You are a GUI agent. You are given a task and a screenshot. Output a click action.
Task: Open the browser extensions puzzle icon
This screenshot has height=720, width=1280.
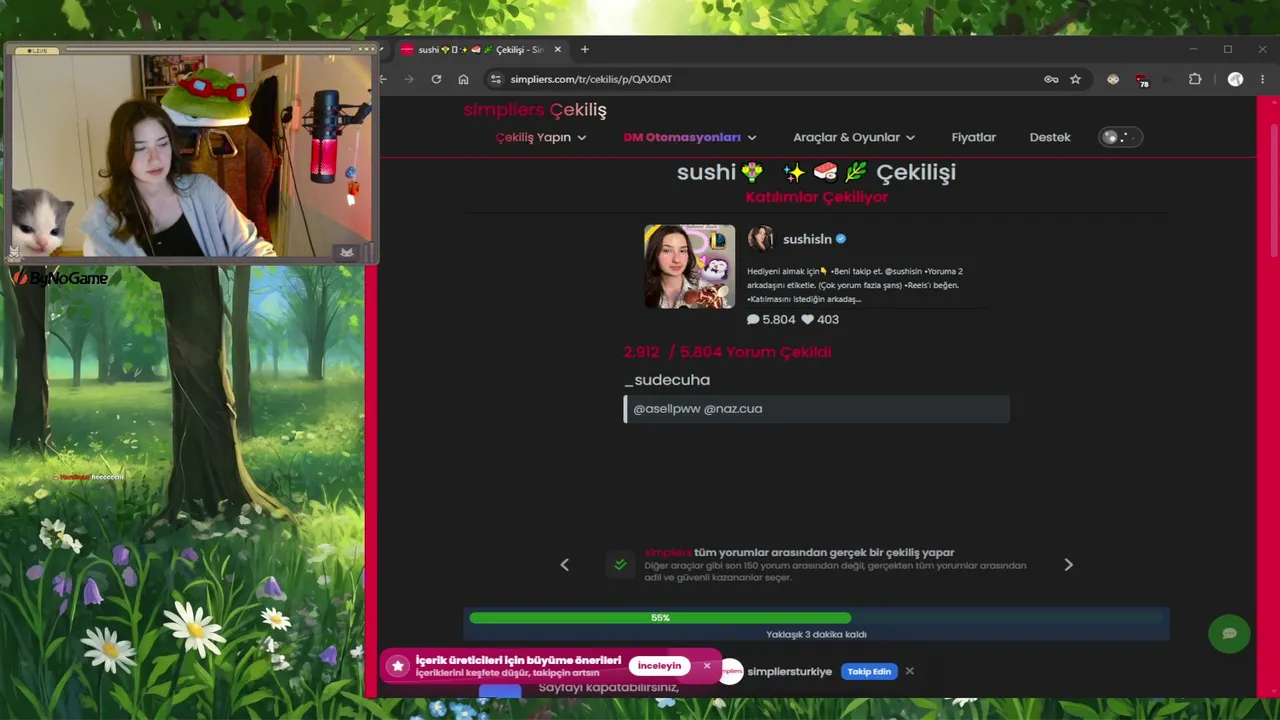tap(1195, 79)
